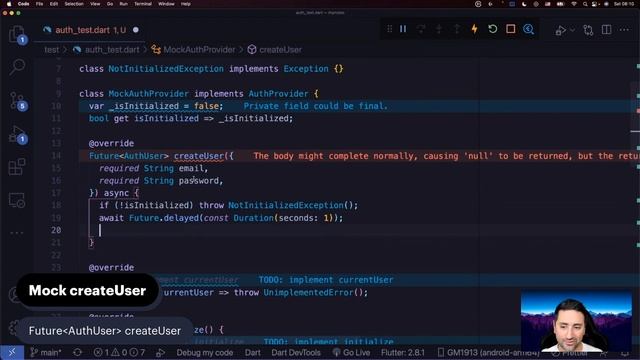Synchronize changes via status bar sync icon
This screenshot has width=640, height=360.
pyautogui.click(x=77, y=352)
